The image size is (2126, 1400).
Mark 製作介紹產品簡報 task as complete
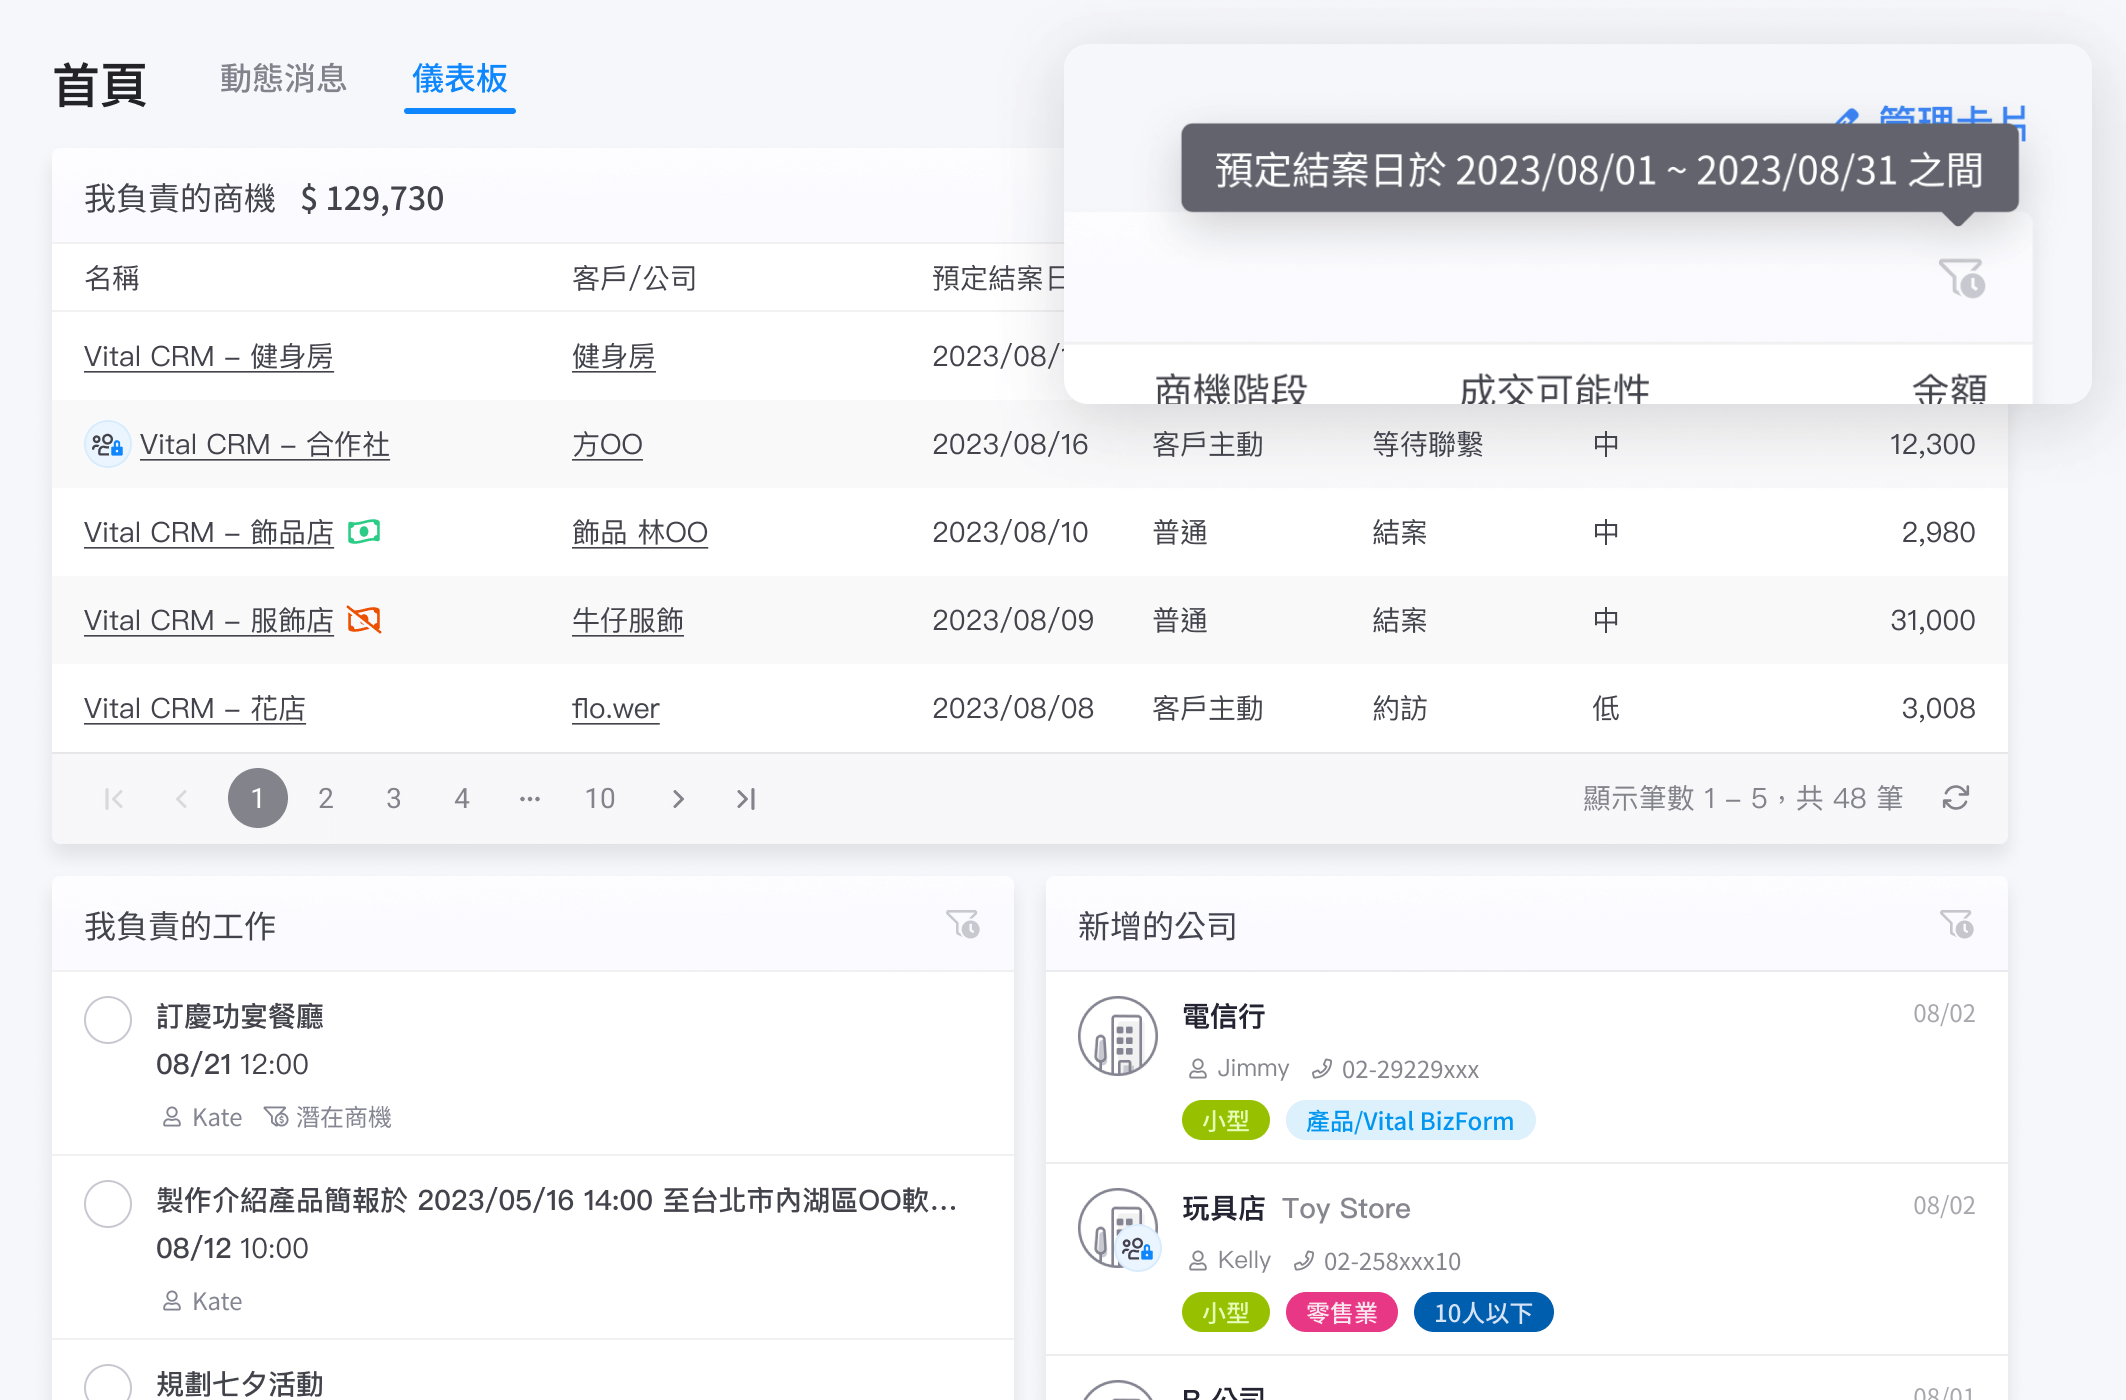pyautogui.click(x=108, y=1204)
